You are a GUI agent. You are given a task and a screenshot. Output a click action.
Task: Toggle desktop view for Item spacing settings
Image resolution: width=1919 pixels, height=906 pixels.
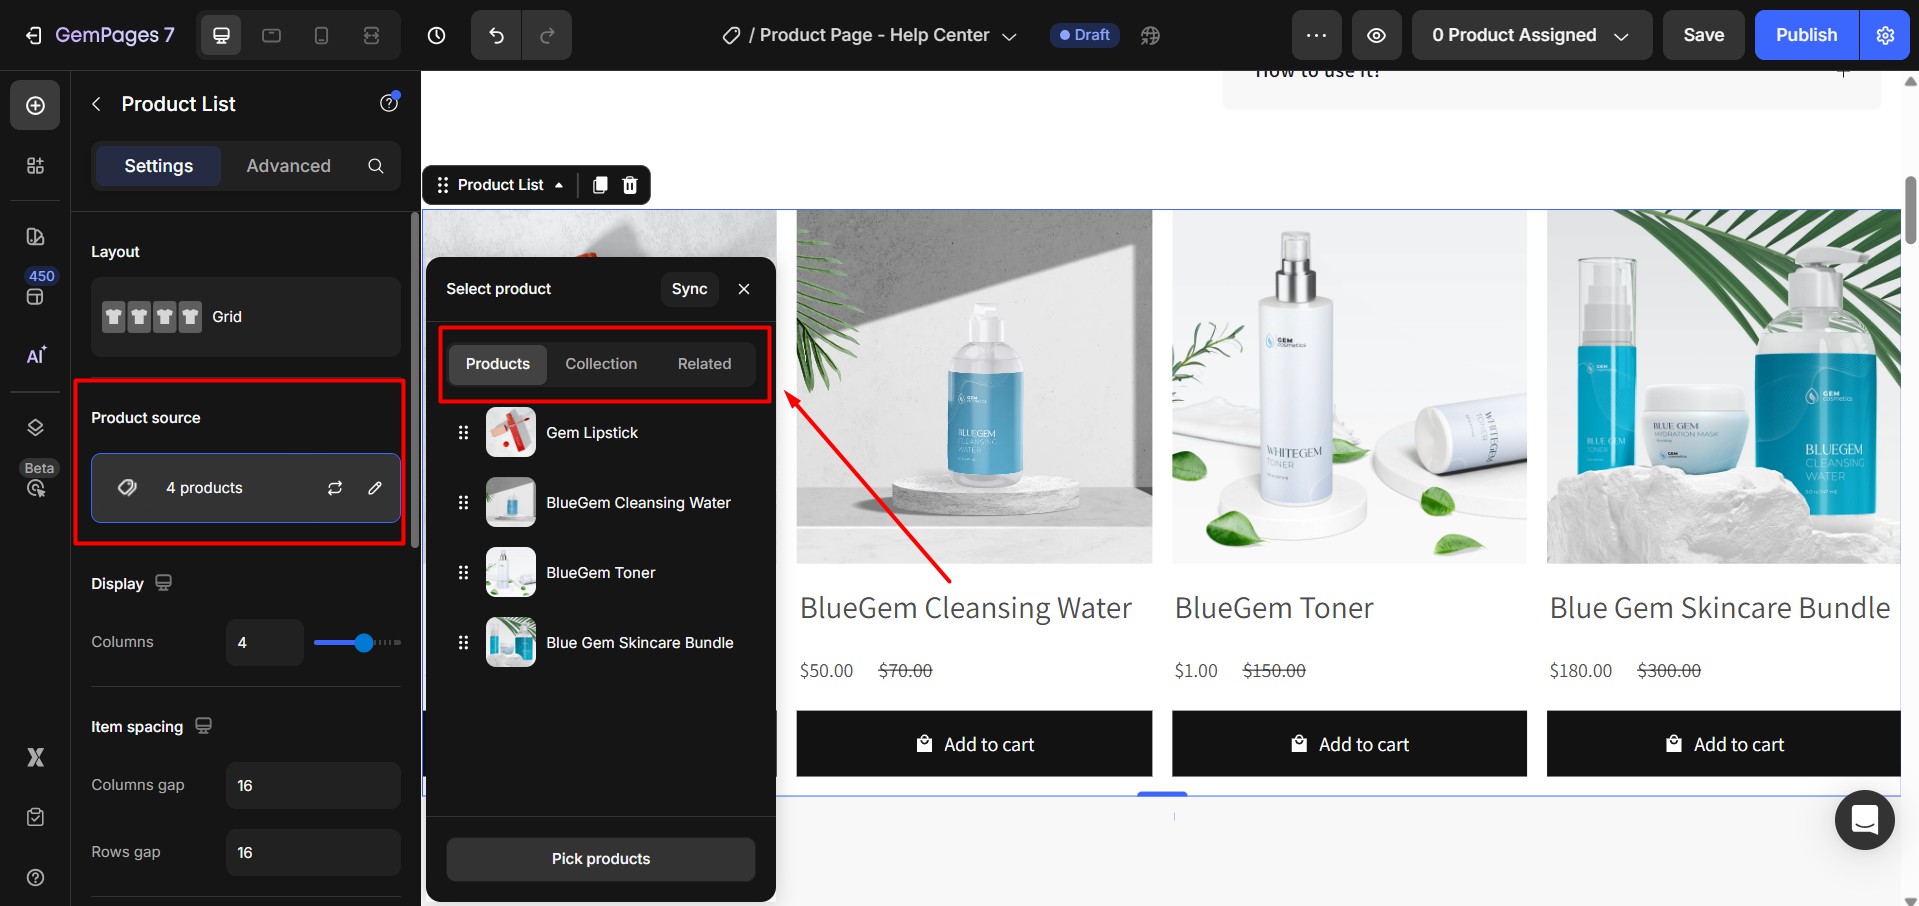pos(203,725)
